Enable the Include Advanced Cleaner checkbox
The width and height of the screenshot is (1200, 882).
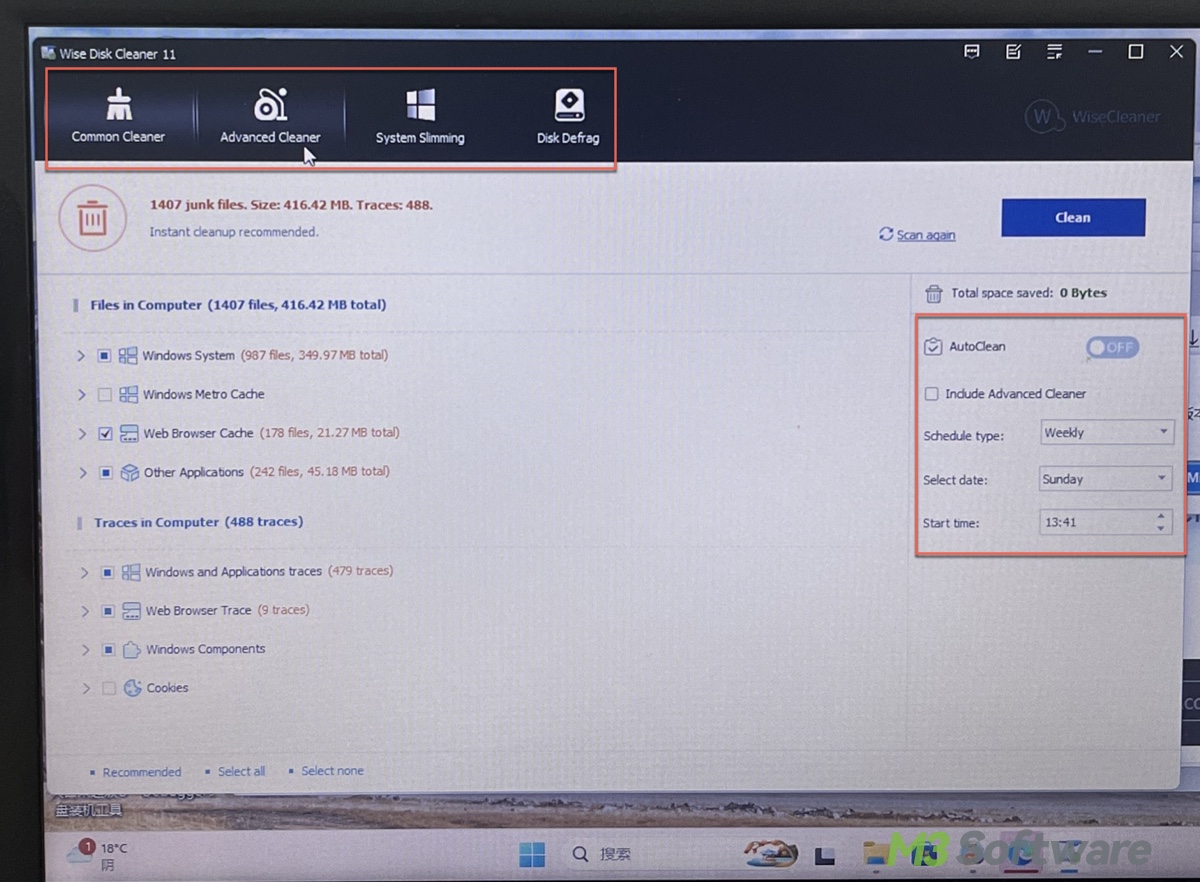932,394
